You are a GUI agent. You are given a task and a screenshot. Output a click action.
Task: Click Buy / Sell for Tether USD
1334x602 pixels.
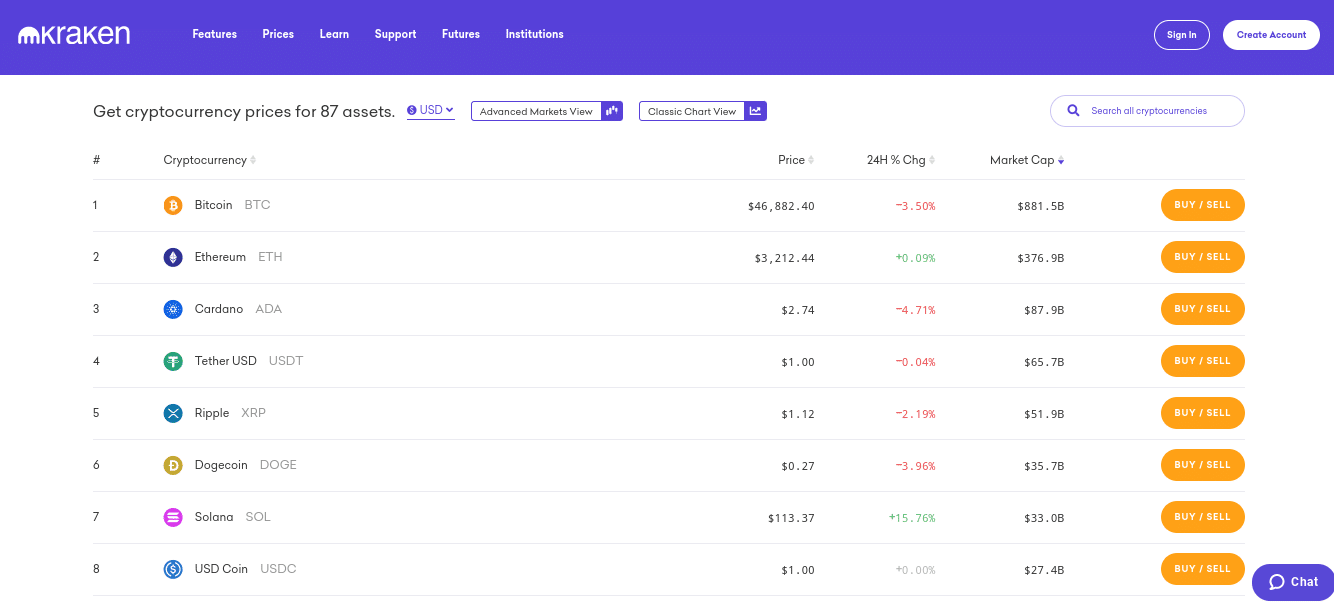click(1203, 361)
